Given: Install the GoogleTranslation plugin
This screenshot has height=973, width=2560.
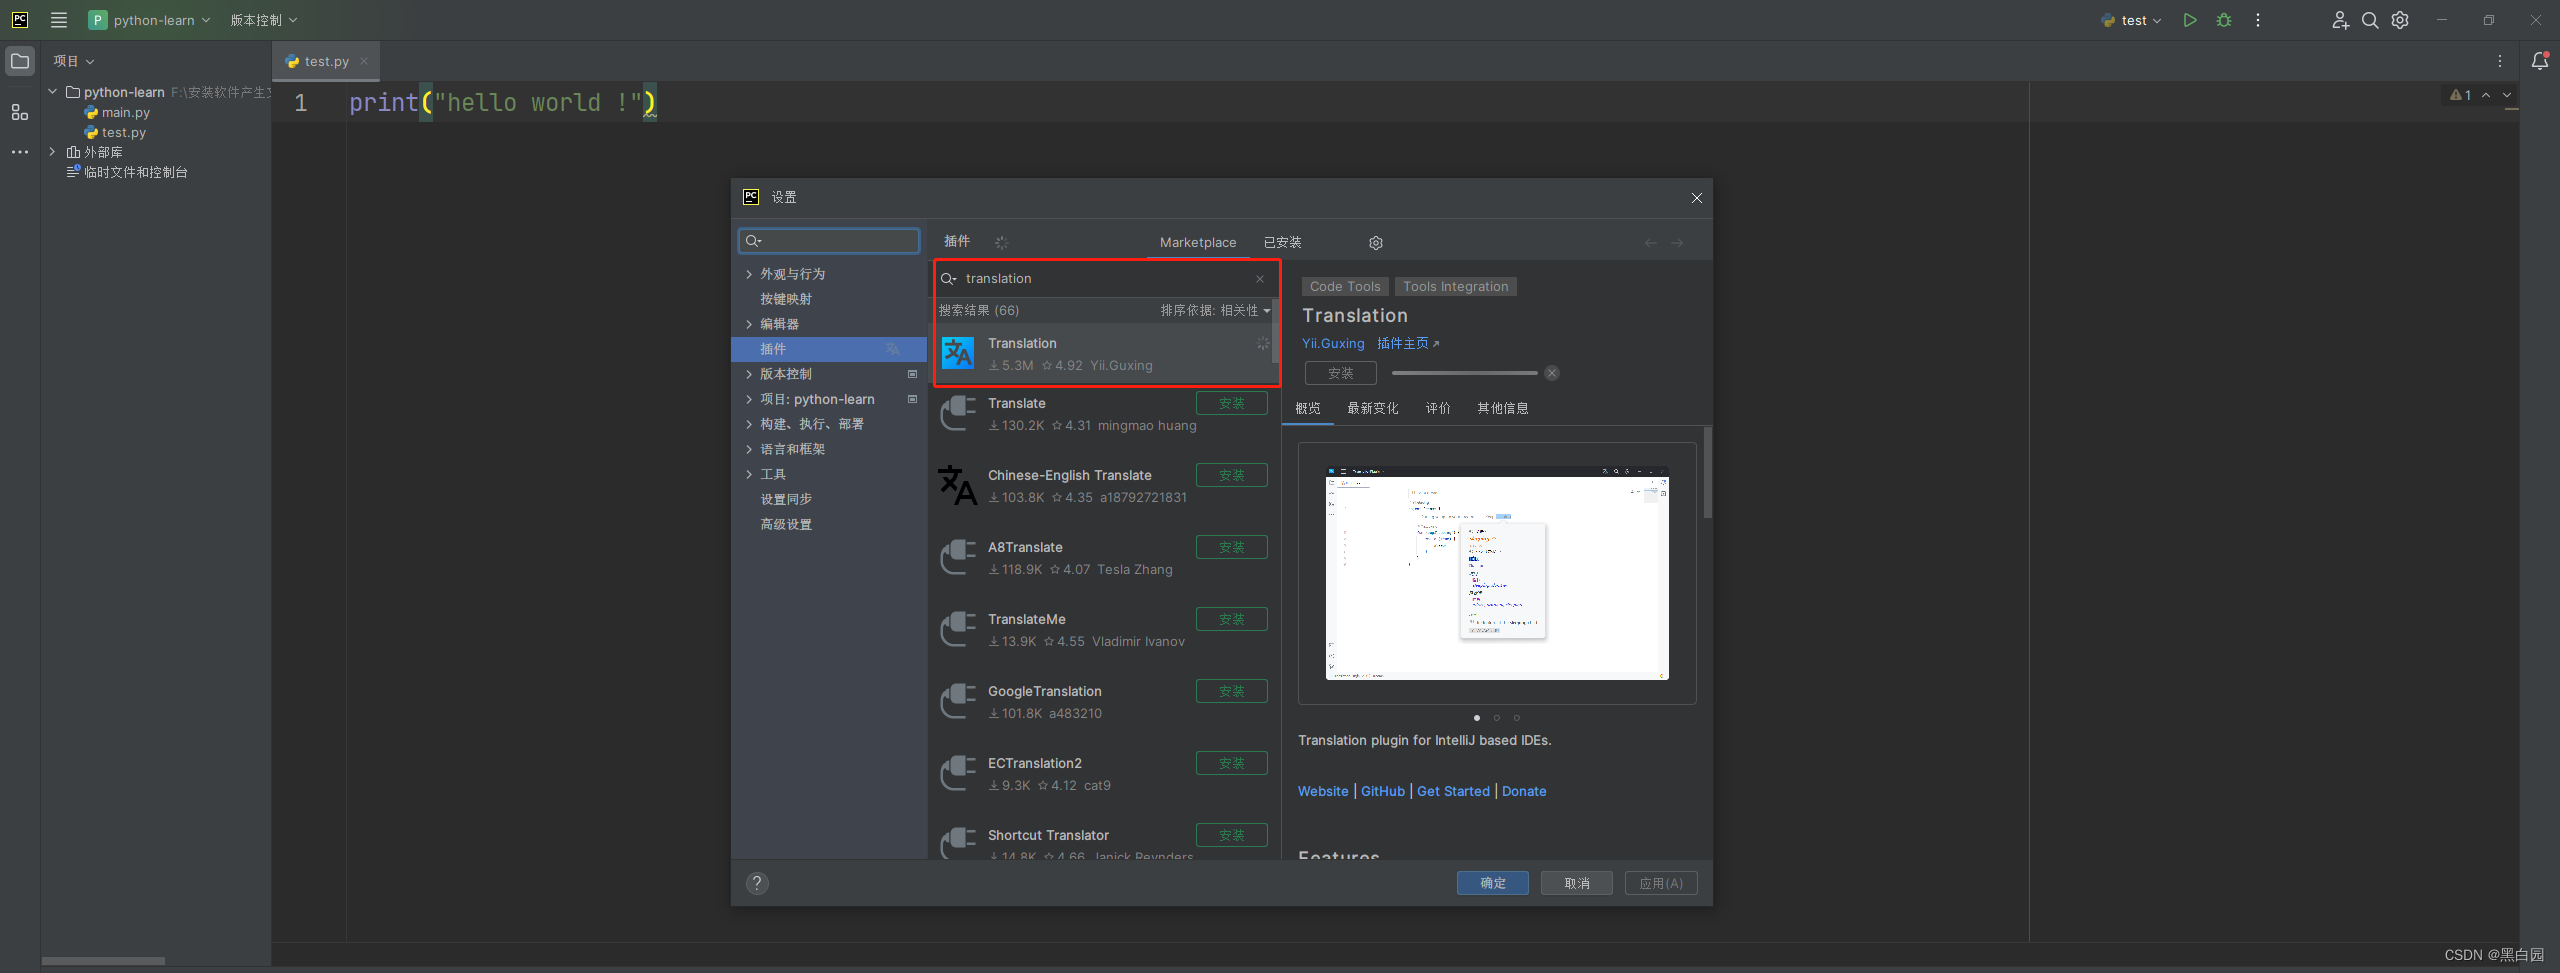Looking at the screenshot, I should pyautogui.click(x=1232, y=691).
